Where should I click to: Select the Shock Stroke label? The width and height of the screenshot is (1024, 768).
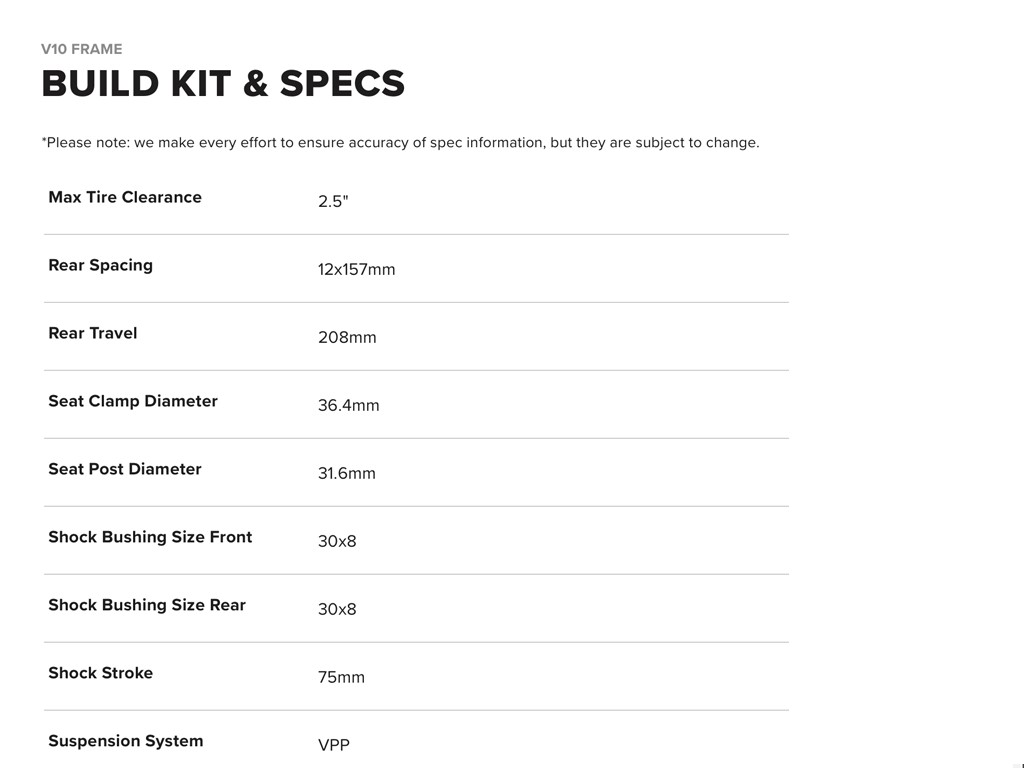(x=100, y=673)
